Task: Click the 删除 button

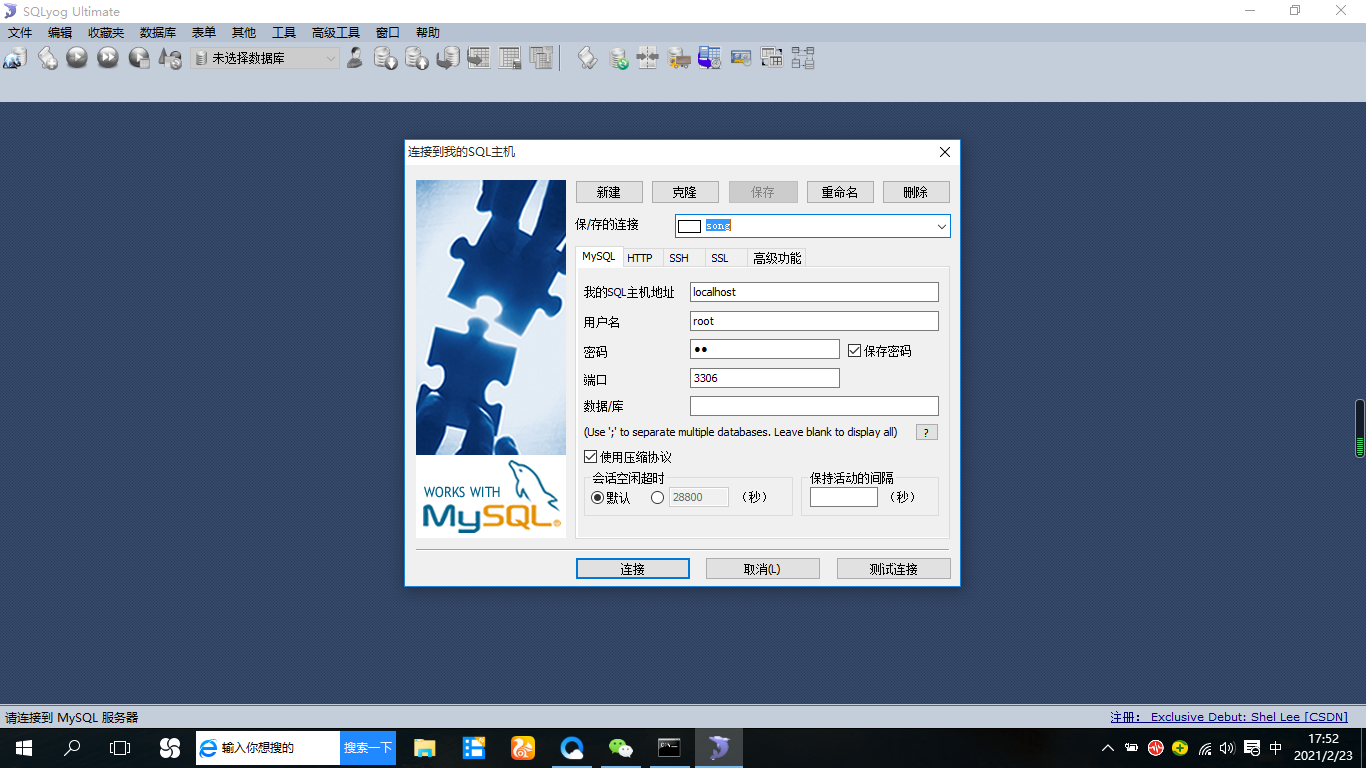Action: (x=916, y=192)
